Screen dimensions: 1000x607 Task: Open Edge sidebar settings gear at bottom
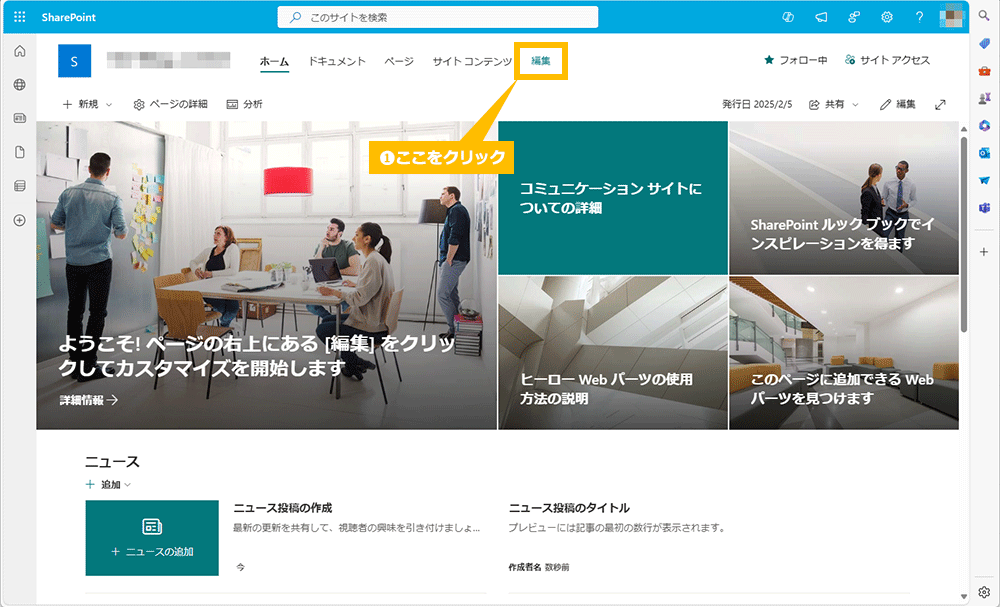click(x=984, y=592)
